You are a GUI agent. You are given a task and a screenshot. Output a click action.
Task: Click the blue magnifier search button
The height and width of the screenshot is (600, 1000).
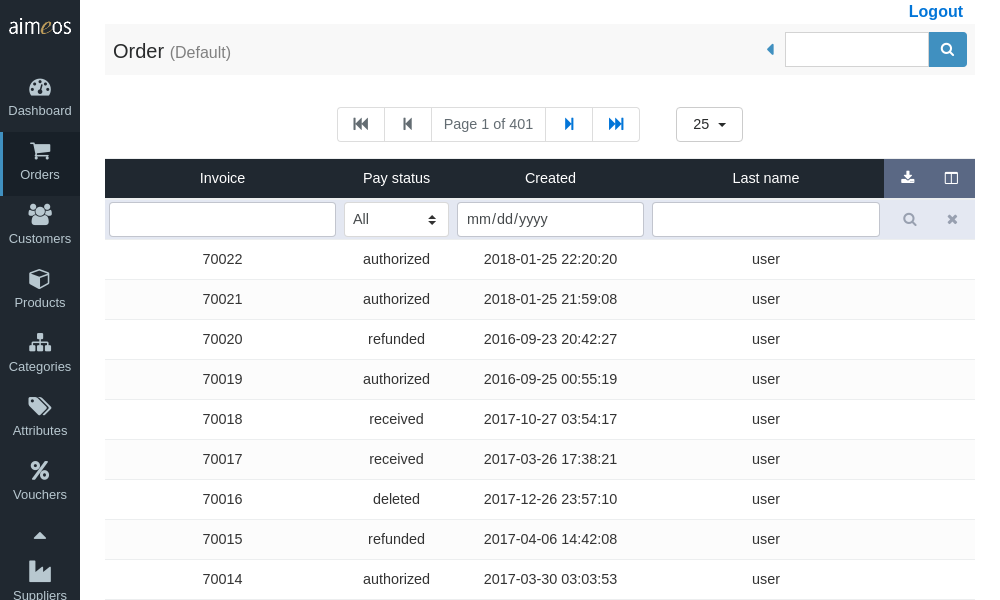[947, 49]
